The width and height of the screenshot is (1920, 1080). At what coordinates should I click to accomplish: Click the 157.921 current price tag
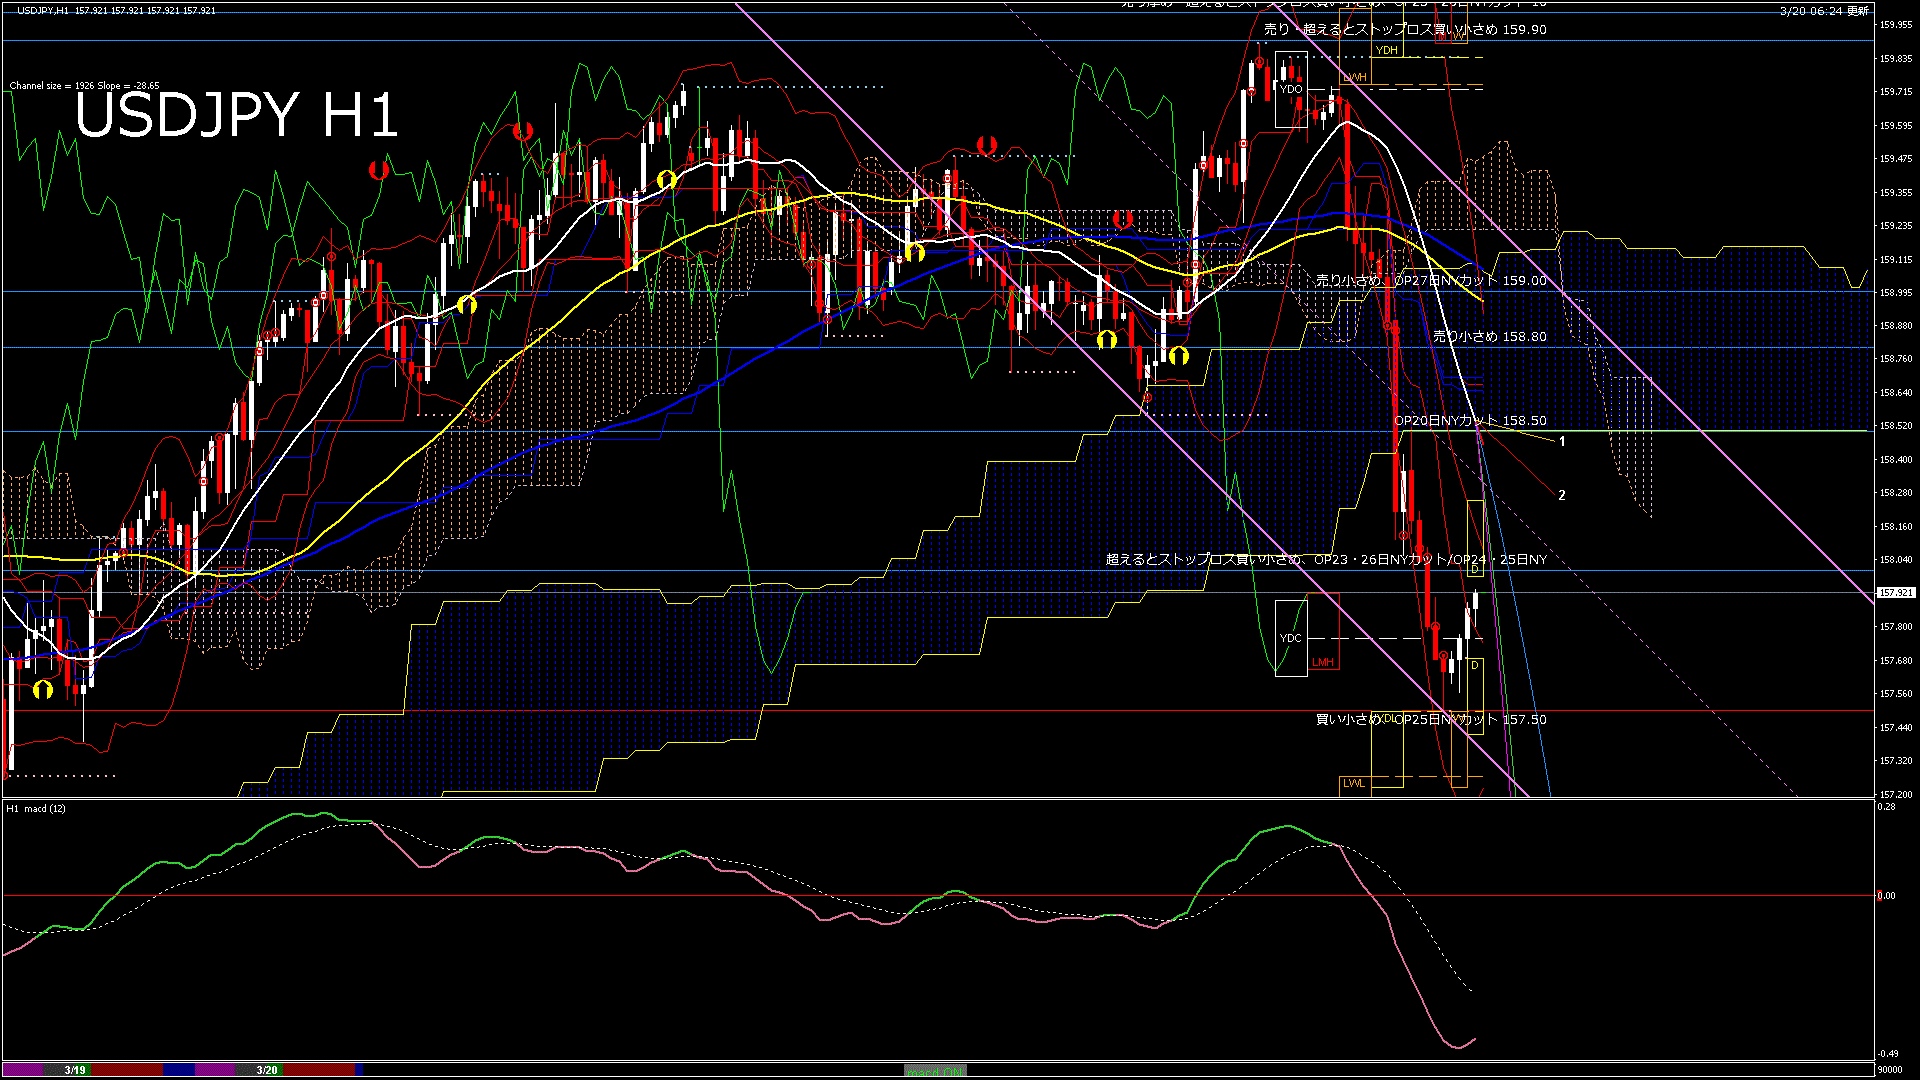pos(1895,593)
